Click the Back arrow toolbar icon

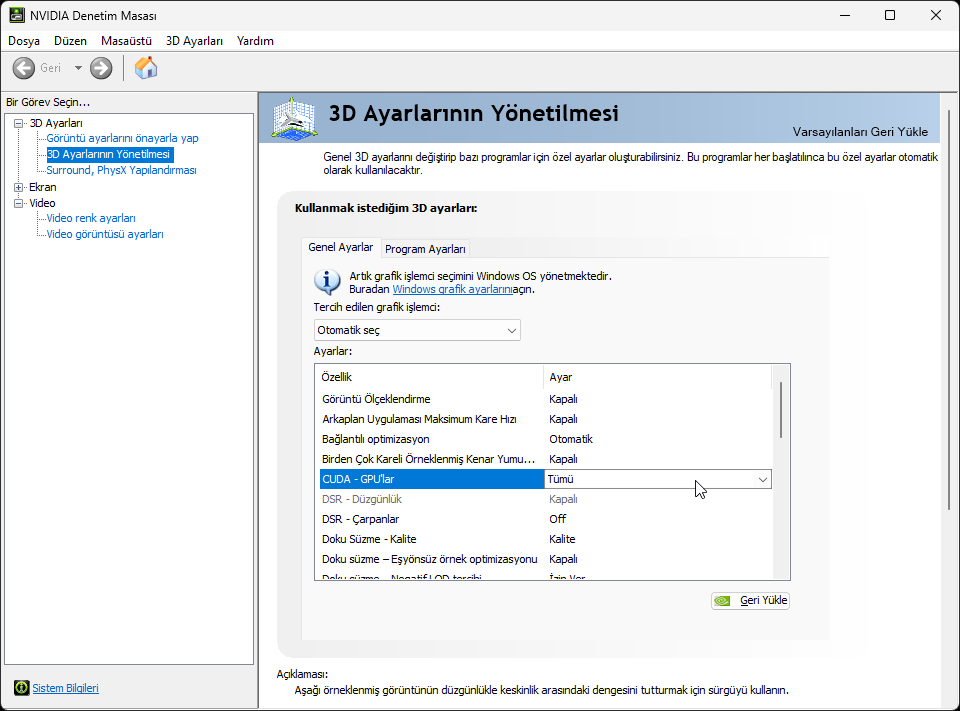click(x=24, y=68)
